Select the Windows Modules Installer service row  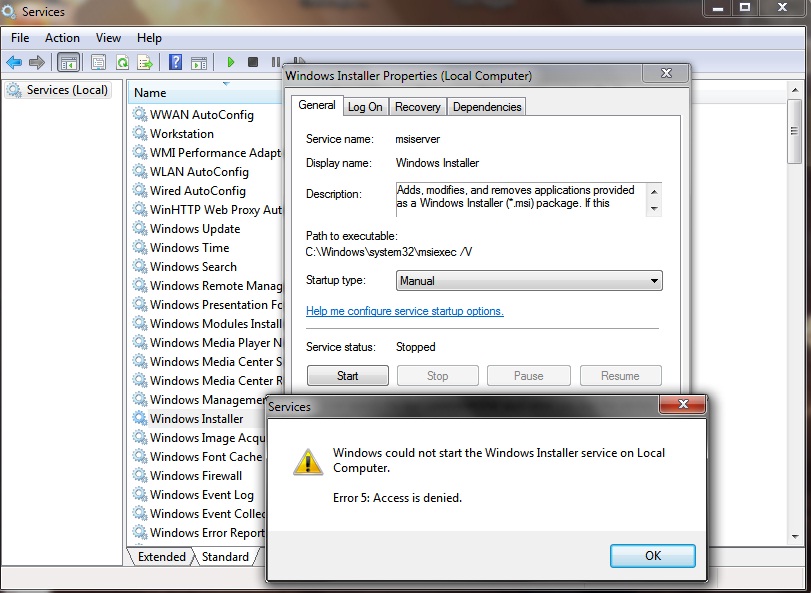coord(206,324)
